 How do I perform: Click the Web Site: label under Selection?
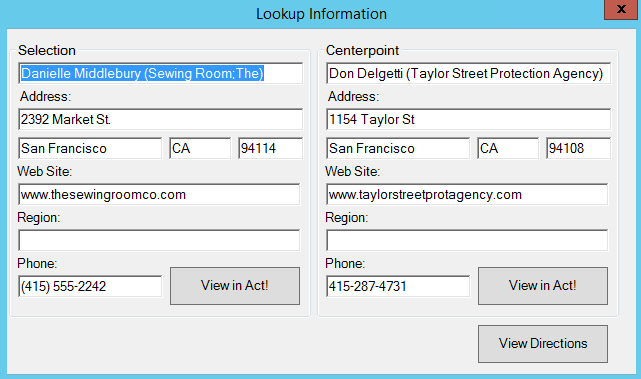(45, 171)
